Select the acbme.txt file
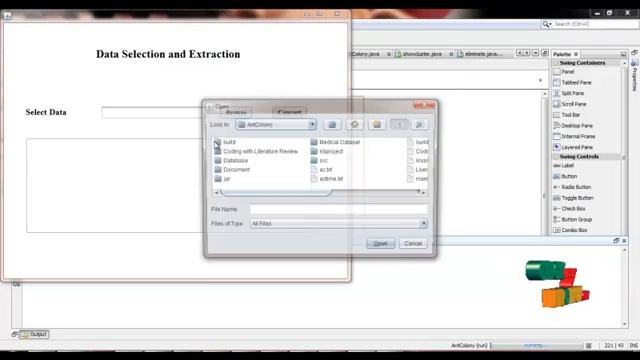The width and height of the screenshot is (640, 360). pos(327,179)
